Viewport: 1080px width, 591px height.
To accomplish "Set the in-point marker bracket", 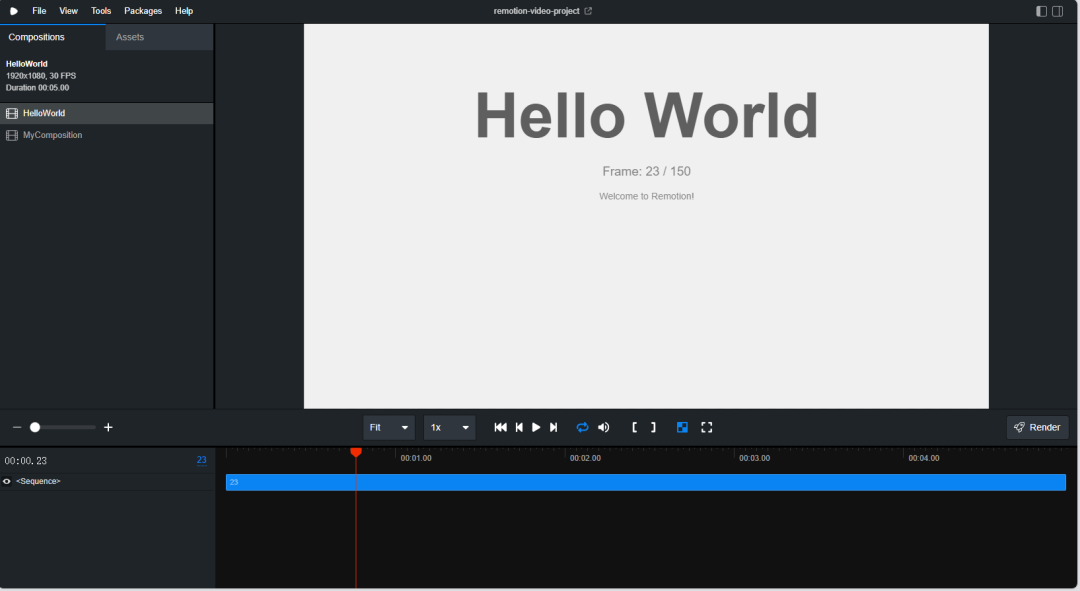I will pos(635,428).
